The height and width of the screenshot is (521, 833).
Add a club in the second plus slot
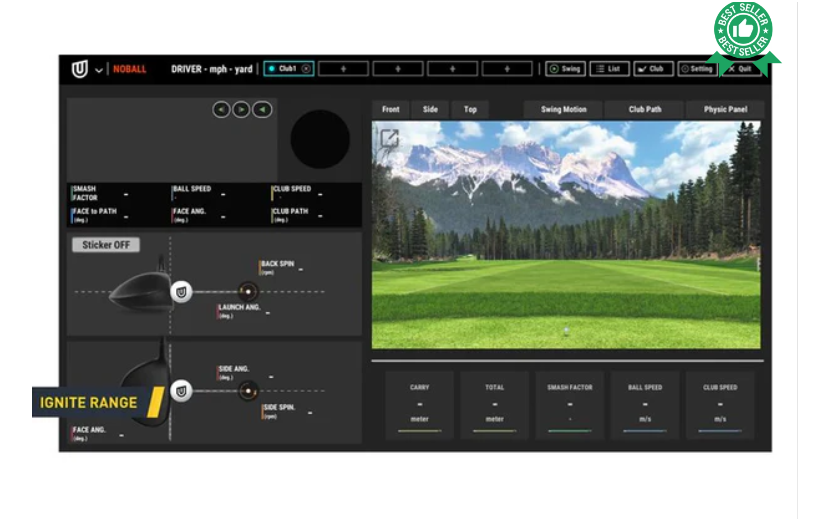tap(398, 69)
